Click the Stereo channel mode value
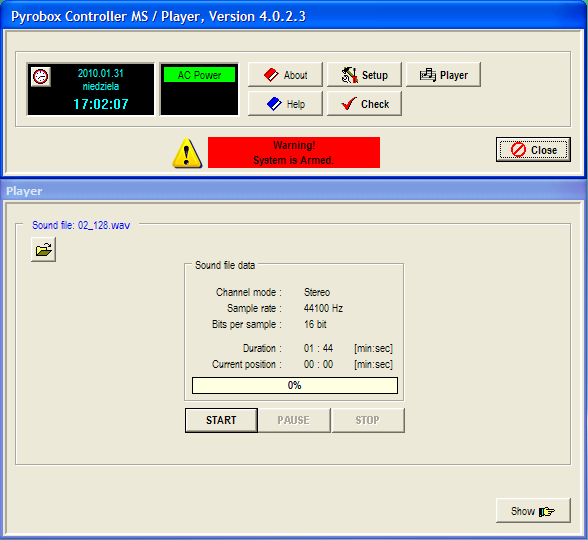Image resolution: width=588 pixels, height=540 pixels. coord(317,292)
